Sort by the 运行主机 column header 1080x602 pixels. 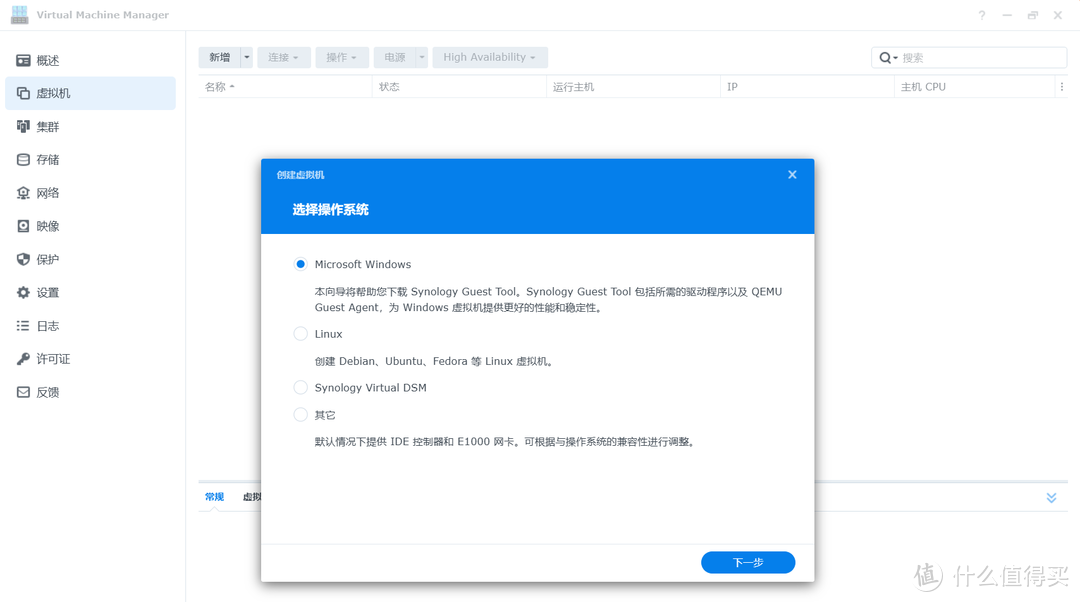click(x=633, y=87)
